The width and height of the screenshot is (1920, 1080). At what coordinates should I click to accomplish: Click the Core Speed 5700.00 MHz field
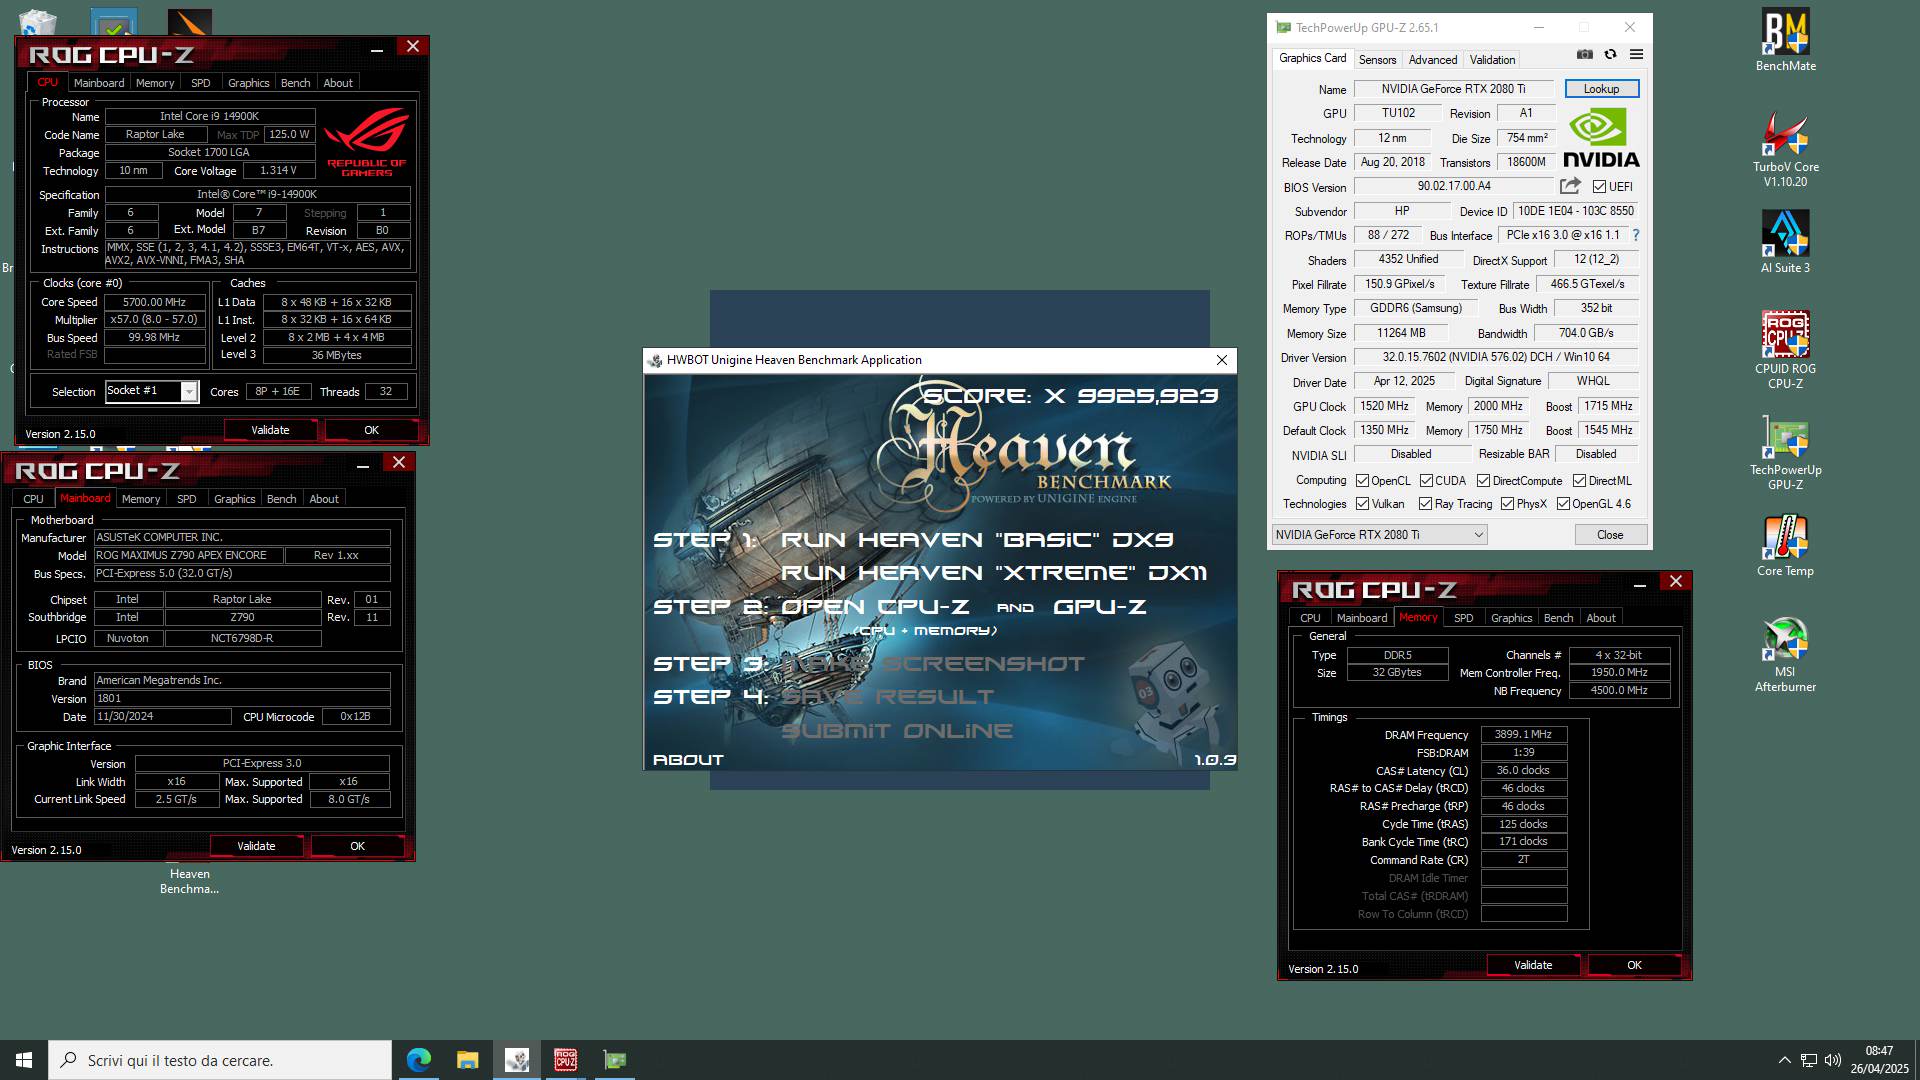point(155,302)
